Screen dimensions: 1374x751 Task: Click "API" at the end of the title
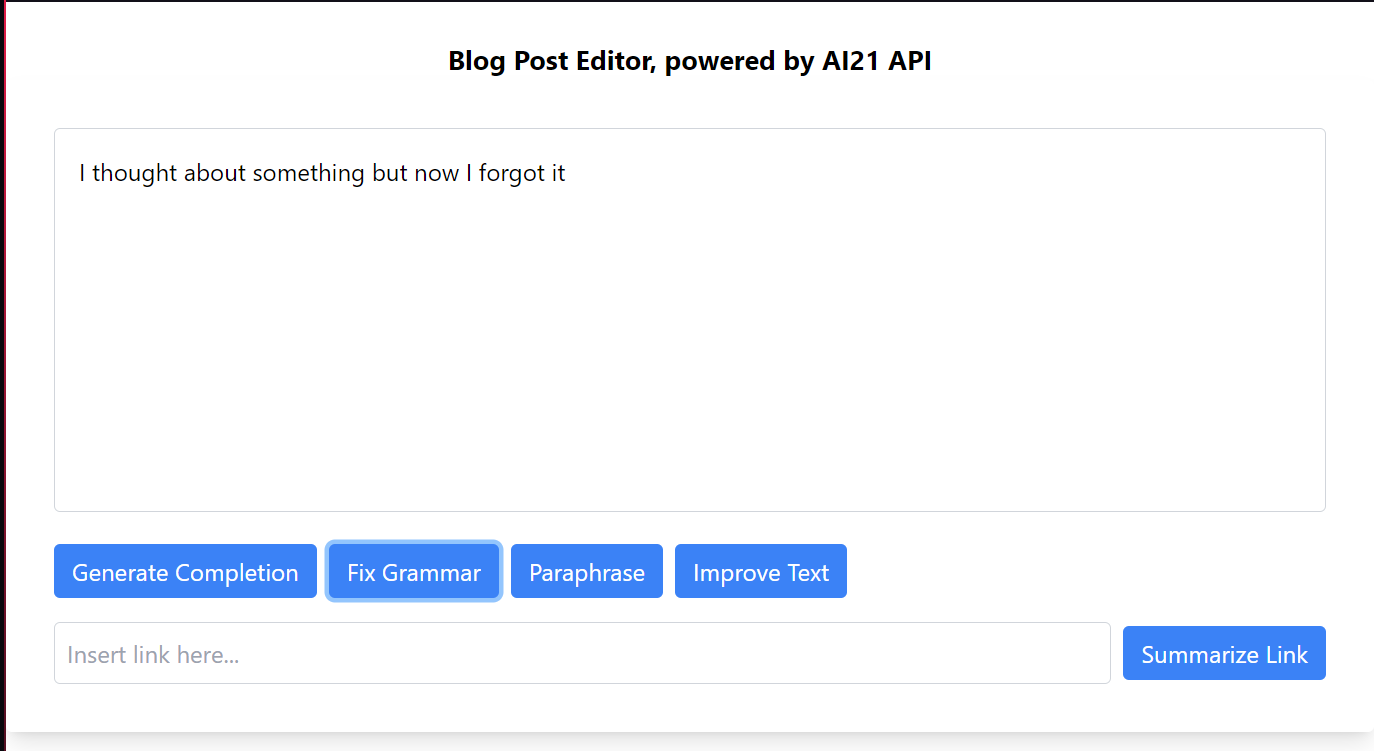pyautogui.click(x=910, y=61)
